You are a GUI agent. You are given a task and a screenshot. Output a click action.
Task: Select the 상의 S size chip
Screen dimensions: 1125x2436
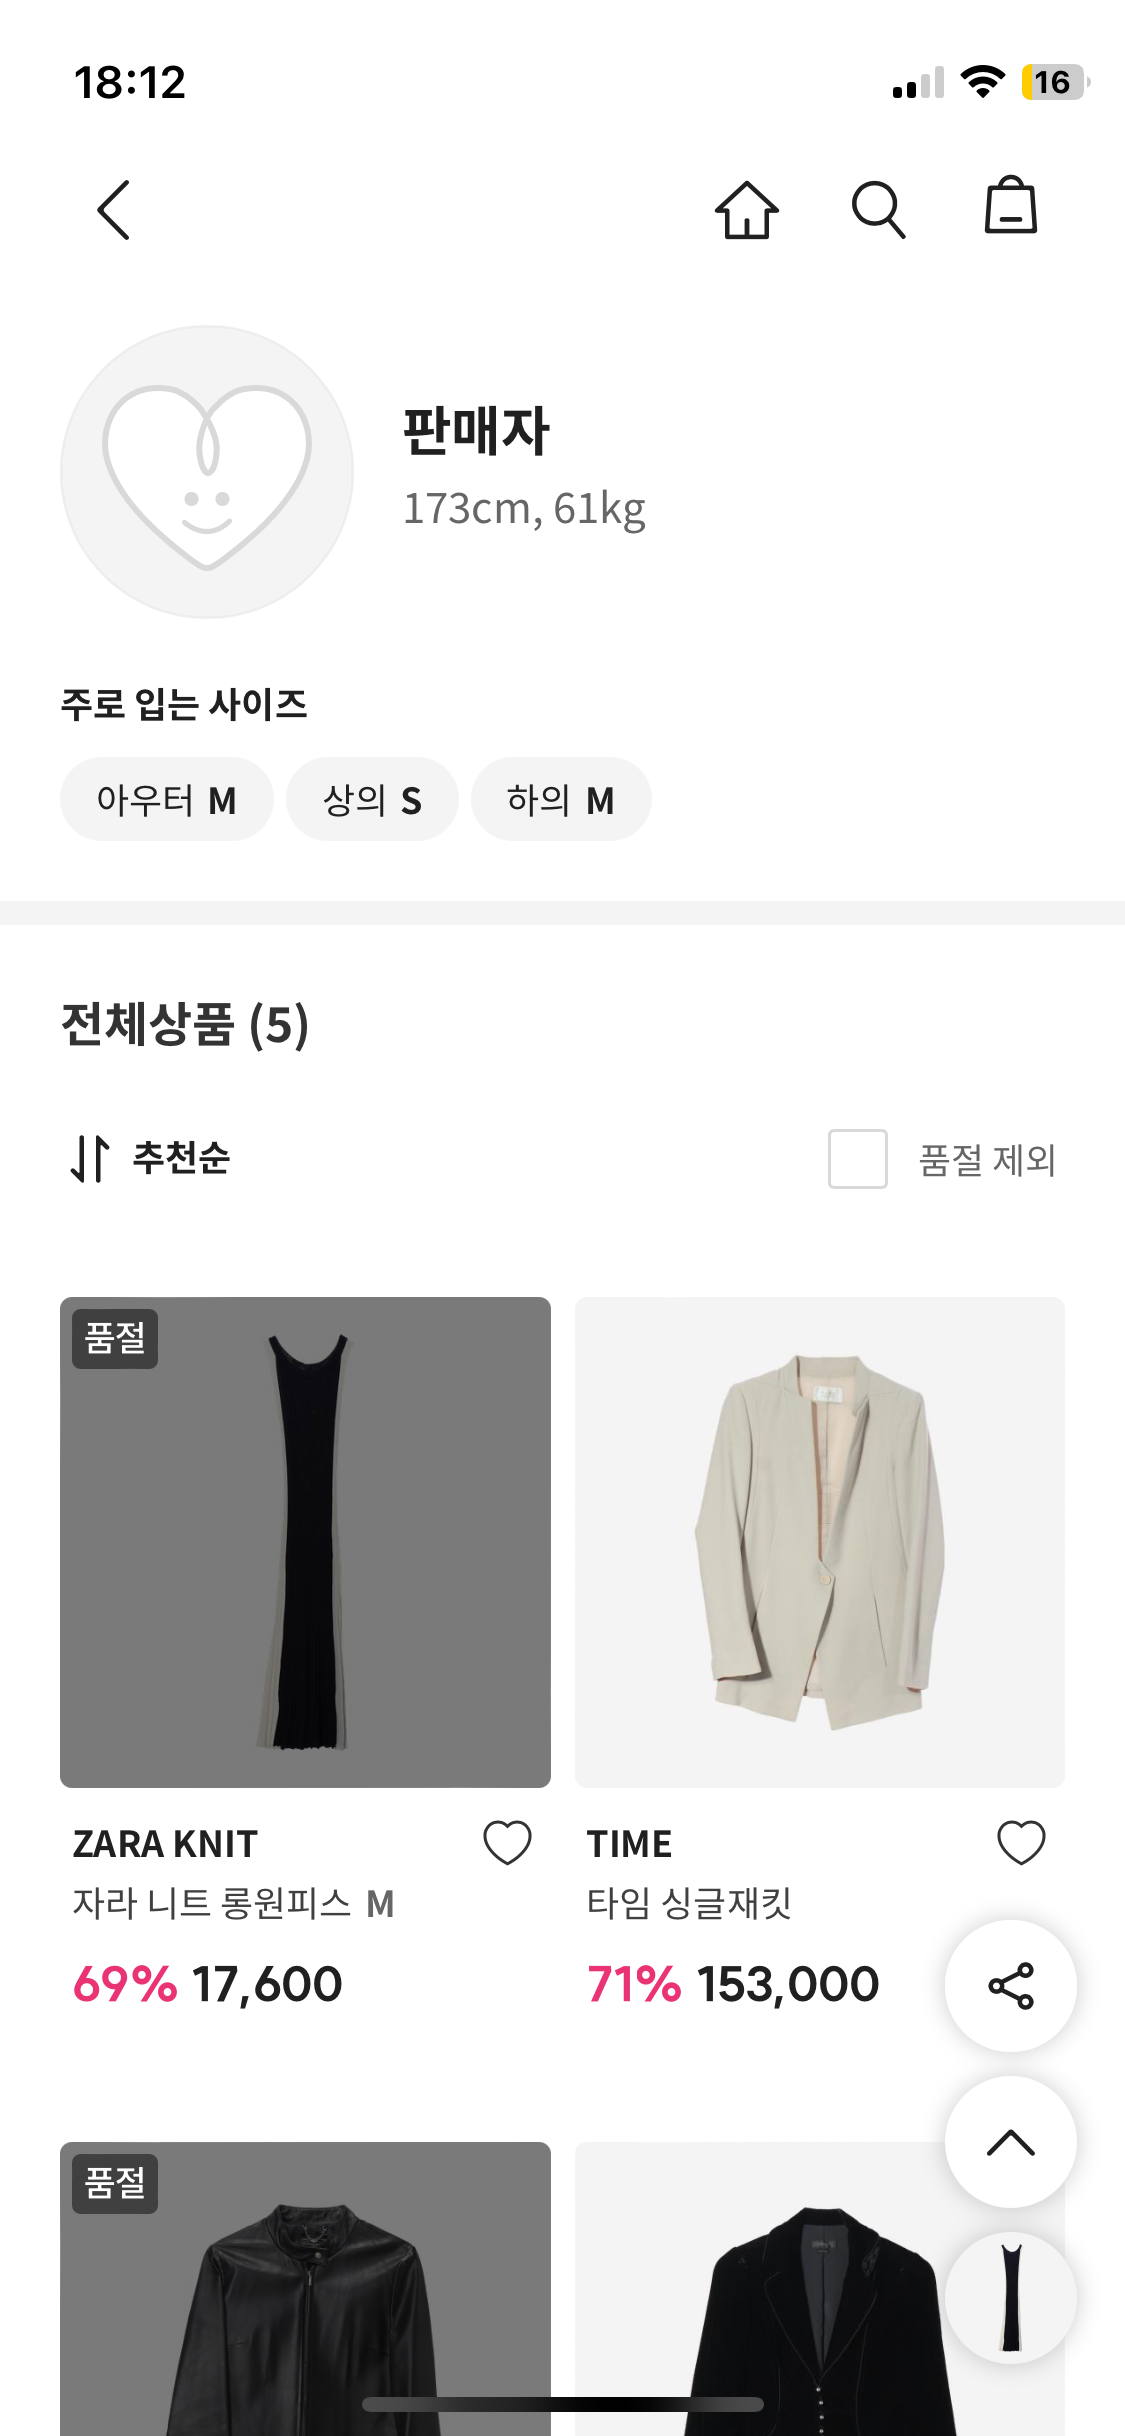pyautogui.click(x=372, y=800)
